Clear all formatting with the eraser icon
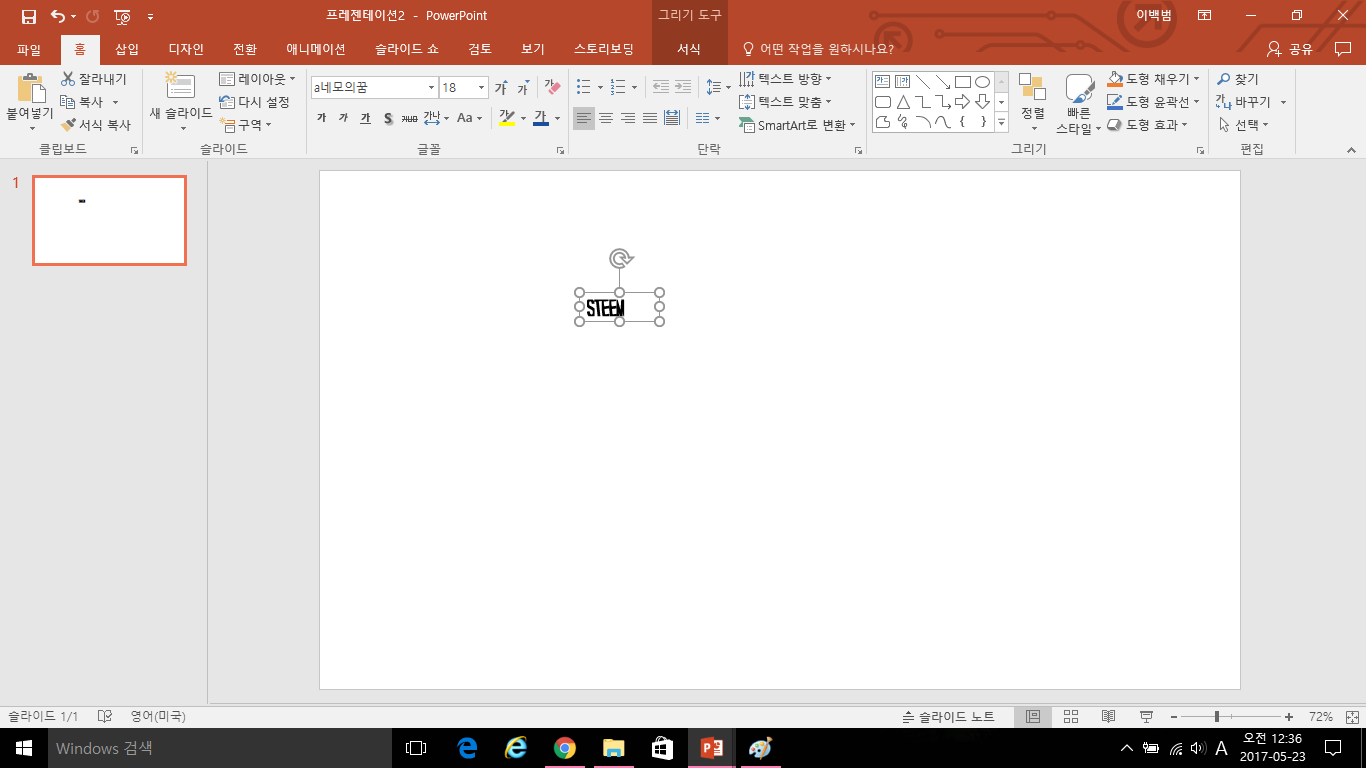This screenshot has width=1366, height=768. tap(552, 88)
